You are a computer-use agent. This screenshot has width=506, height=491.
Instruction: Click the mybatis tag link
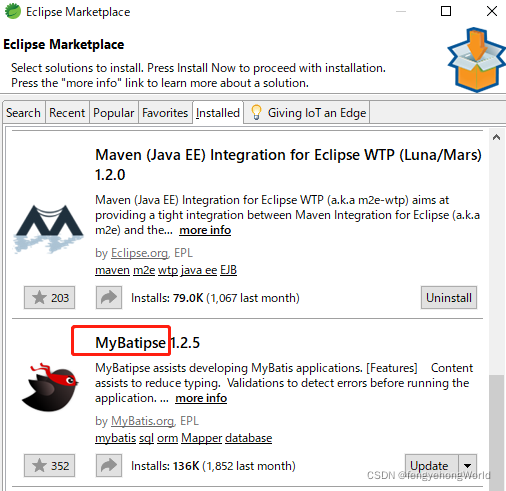pyautogui.click(x=115, y=438)
